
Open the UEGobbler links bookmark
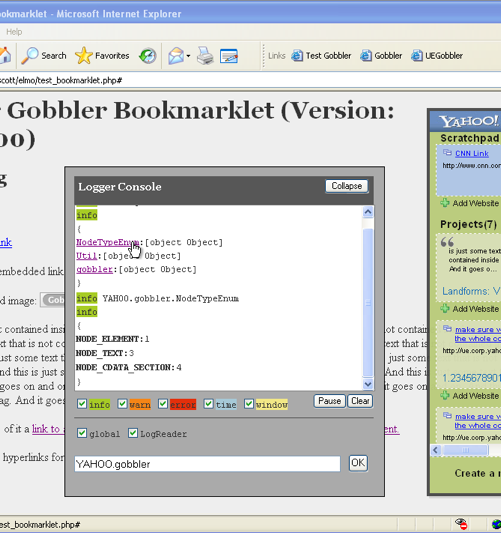point(437,56)
